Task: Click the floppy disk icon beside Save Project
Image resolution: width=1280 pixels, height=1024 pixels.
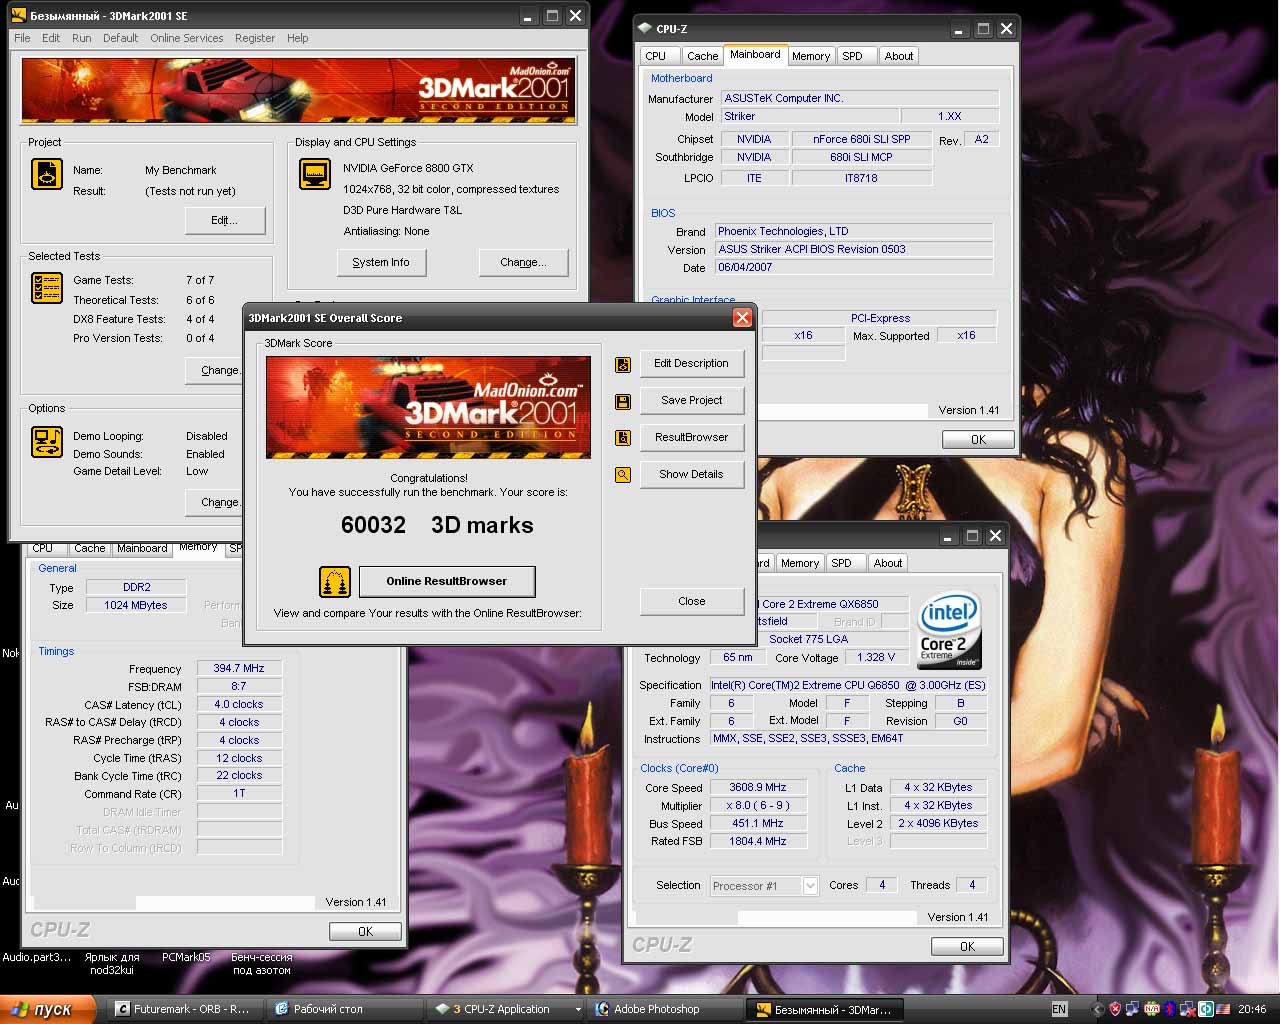Action: tap(623, 401)
